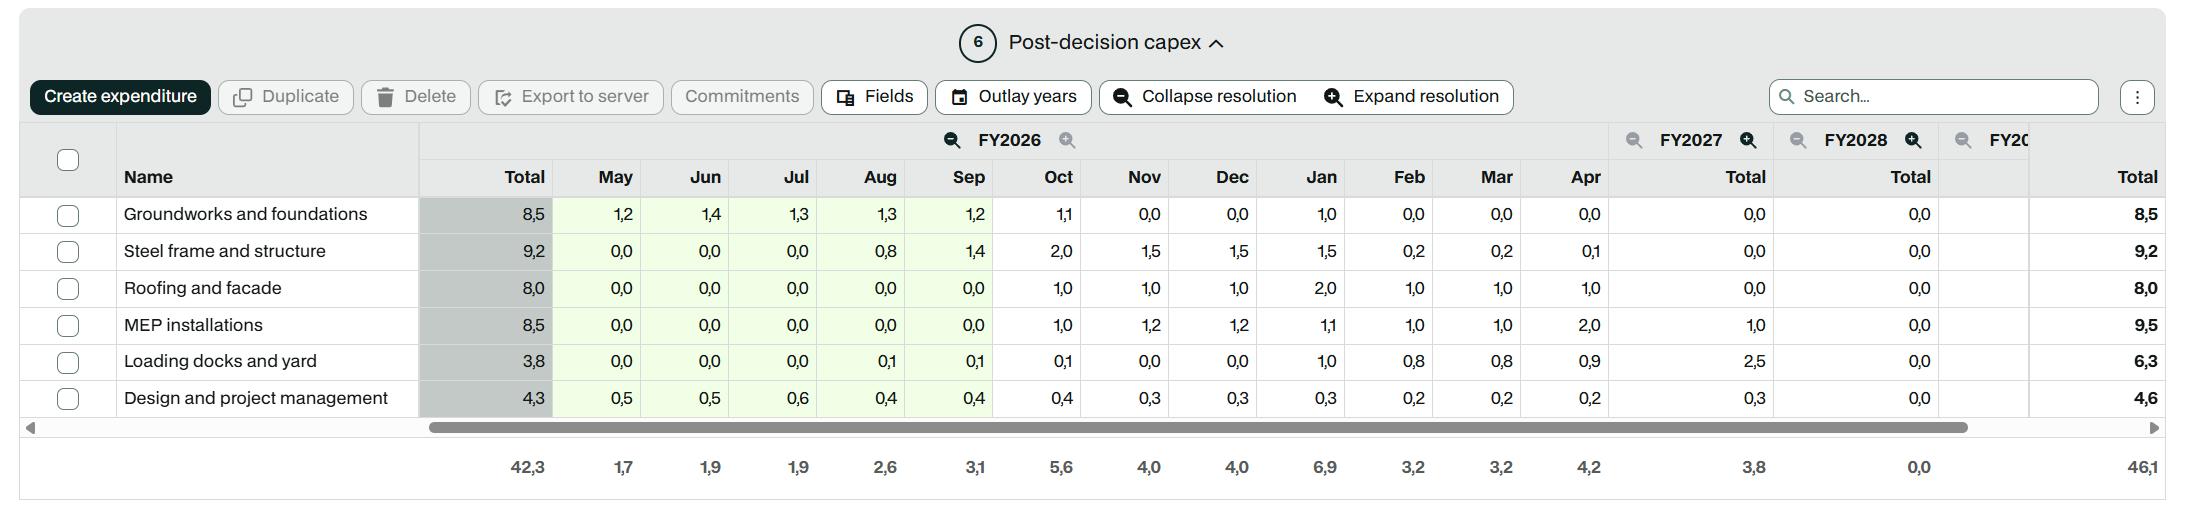Zoom out FY2028 resolution
The width and height of the screenshot is (2185, 520).
[x=1798, y=141]
